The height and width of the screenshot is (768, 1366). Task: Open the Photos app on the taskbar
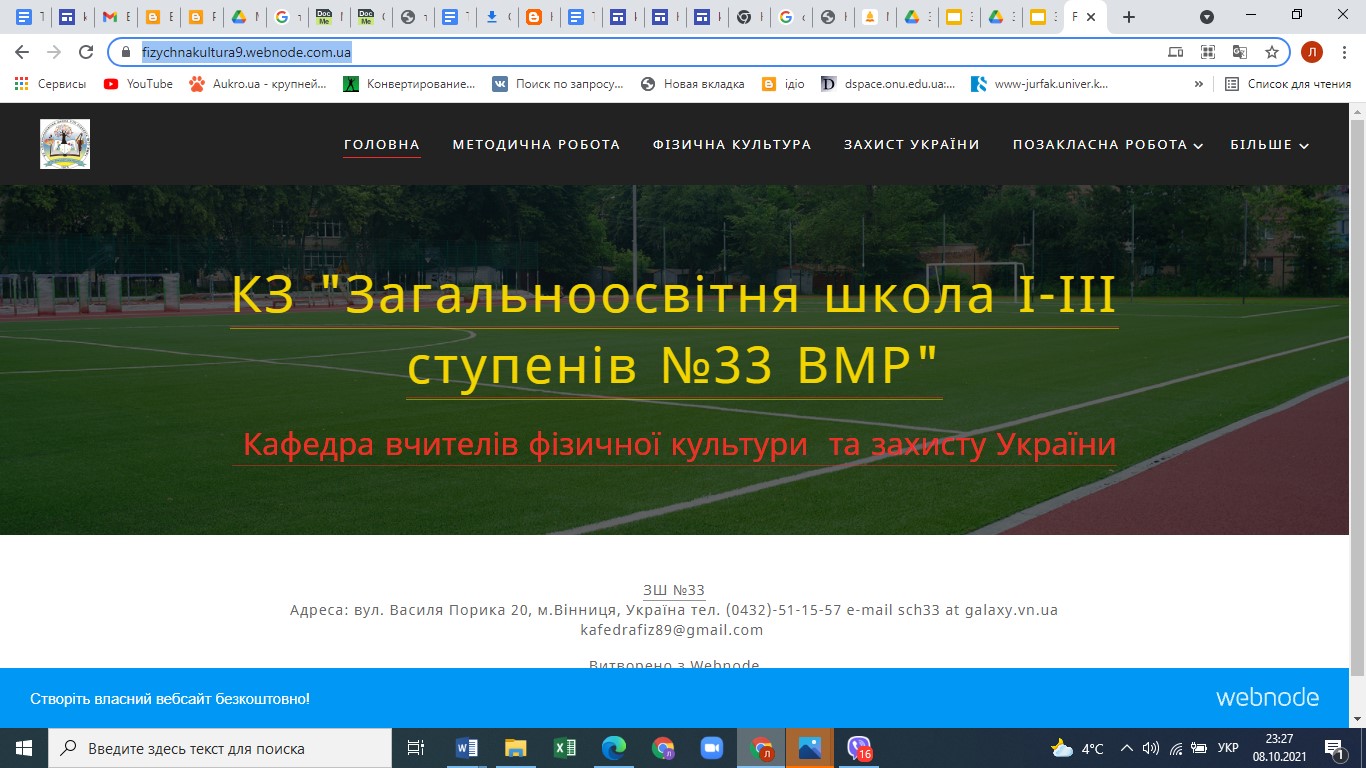[x=810, y=748]
